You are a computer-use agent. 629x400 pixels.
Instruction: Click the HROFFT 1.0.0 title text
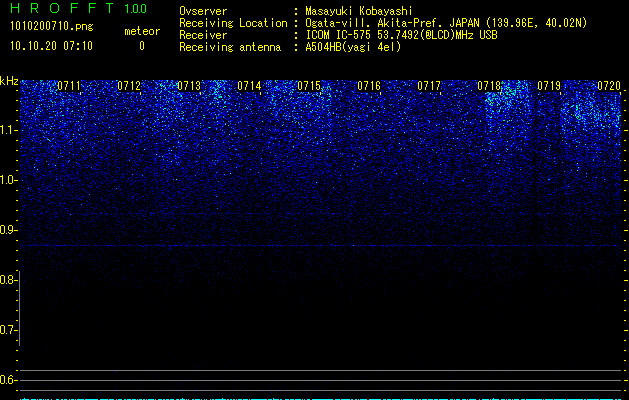point(79,8)
